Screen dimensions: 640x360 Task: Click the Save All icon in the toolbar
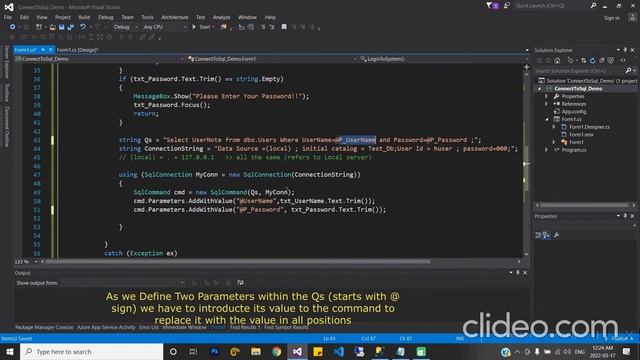[x=71, y=27]
